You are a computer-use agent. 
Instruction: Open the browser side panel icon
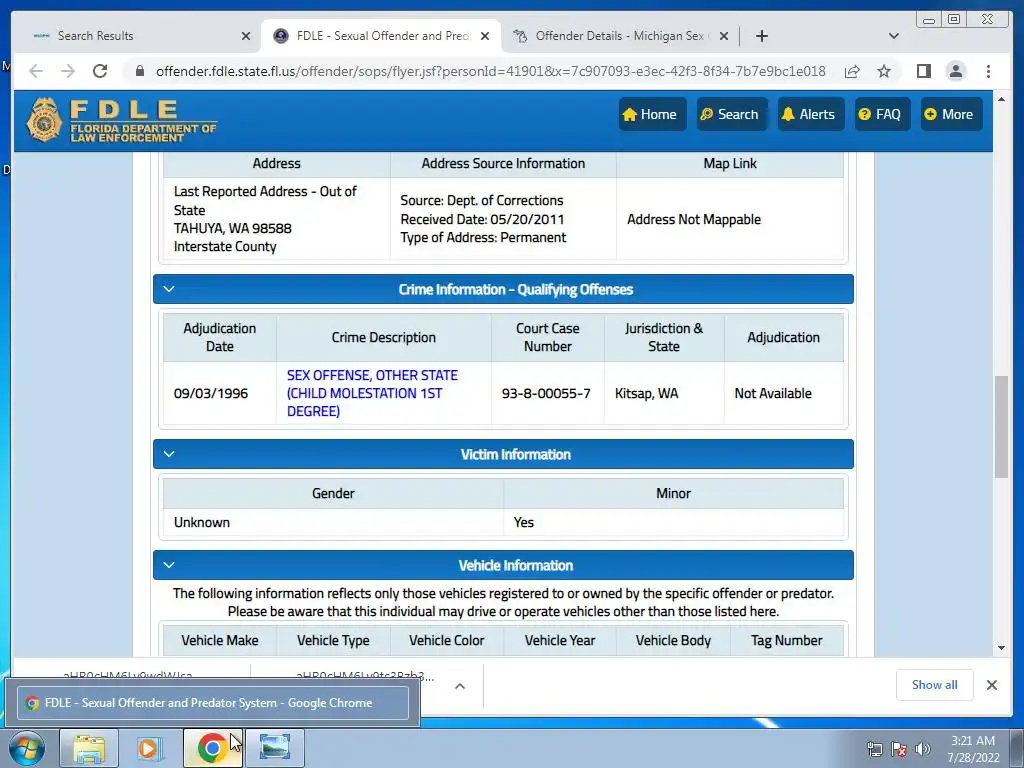point(923,71)
